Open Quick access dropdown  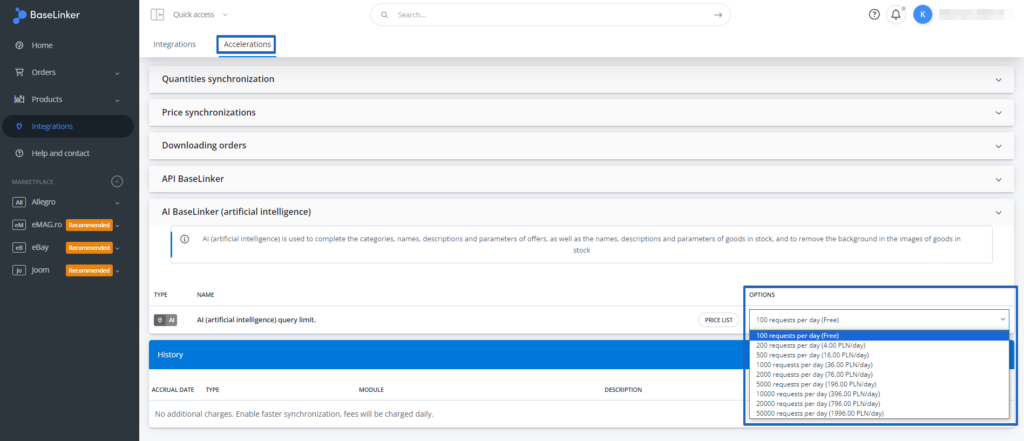coord(200,14)
